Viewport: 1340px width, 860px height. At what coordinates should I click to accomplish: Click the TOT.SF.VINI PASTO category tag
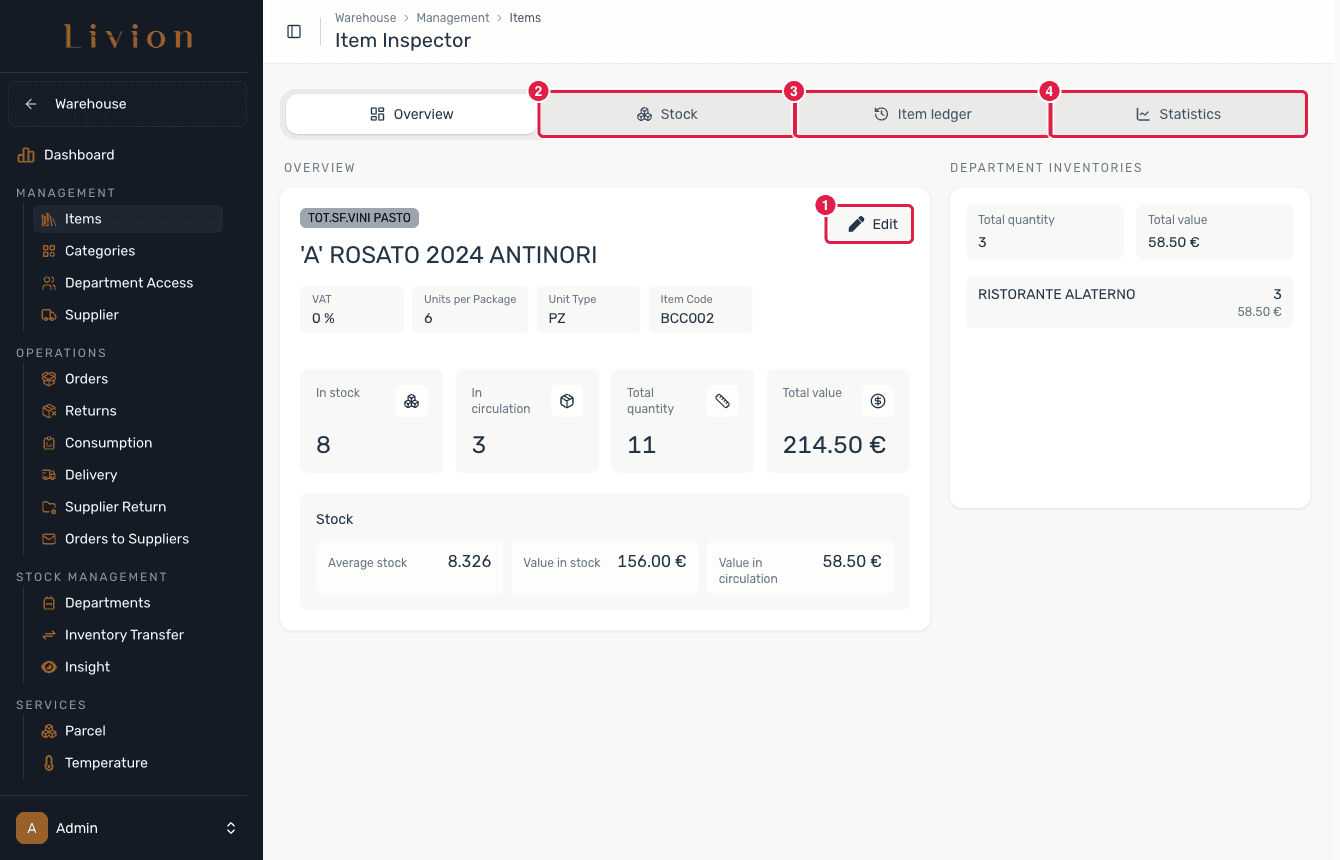click(359, 217)
